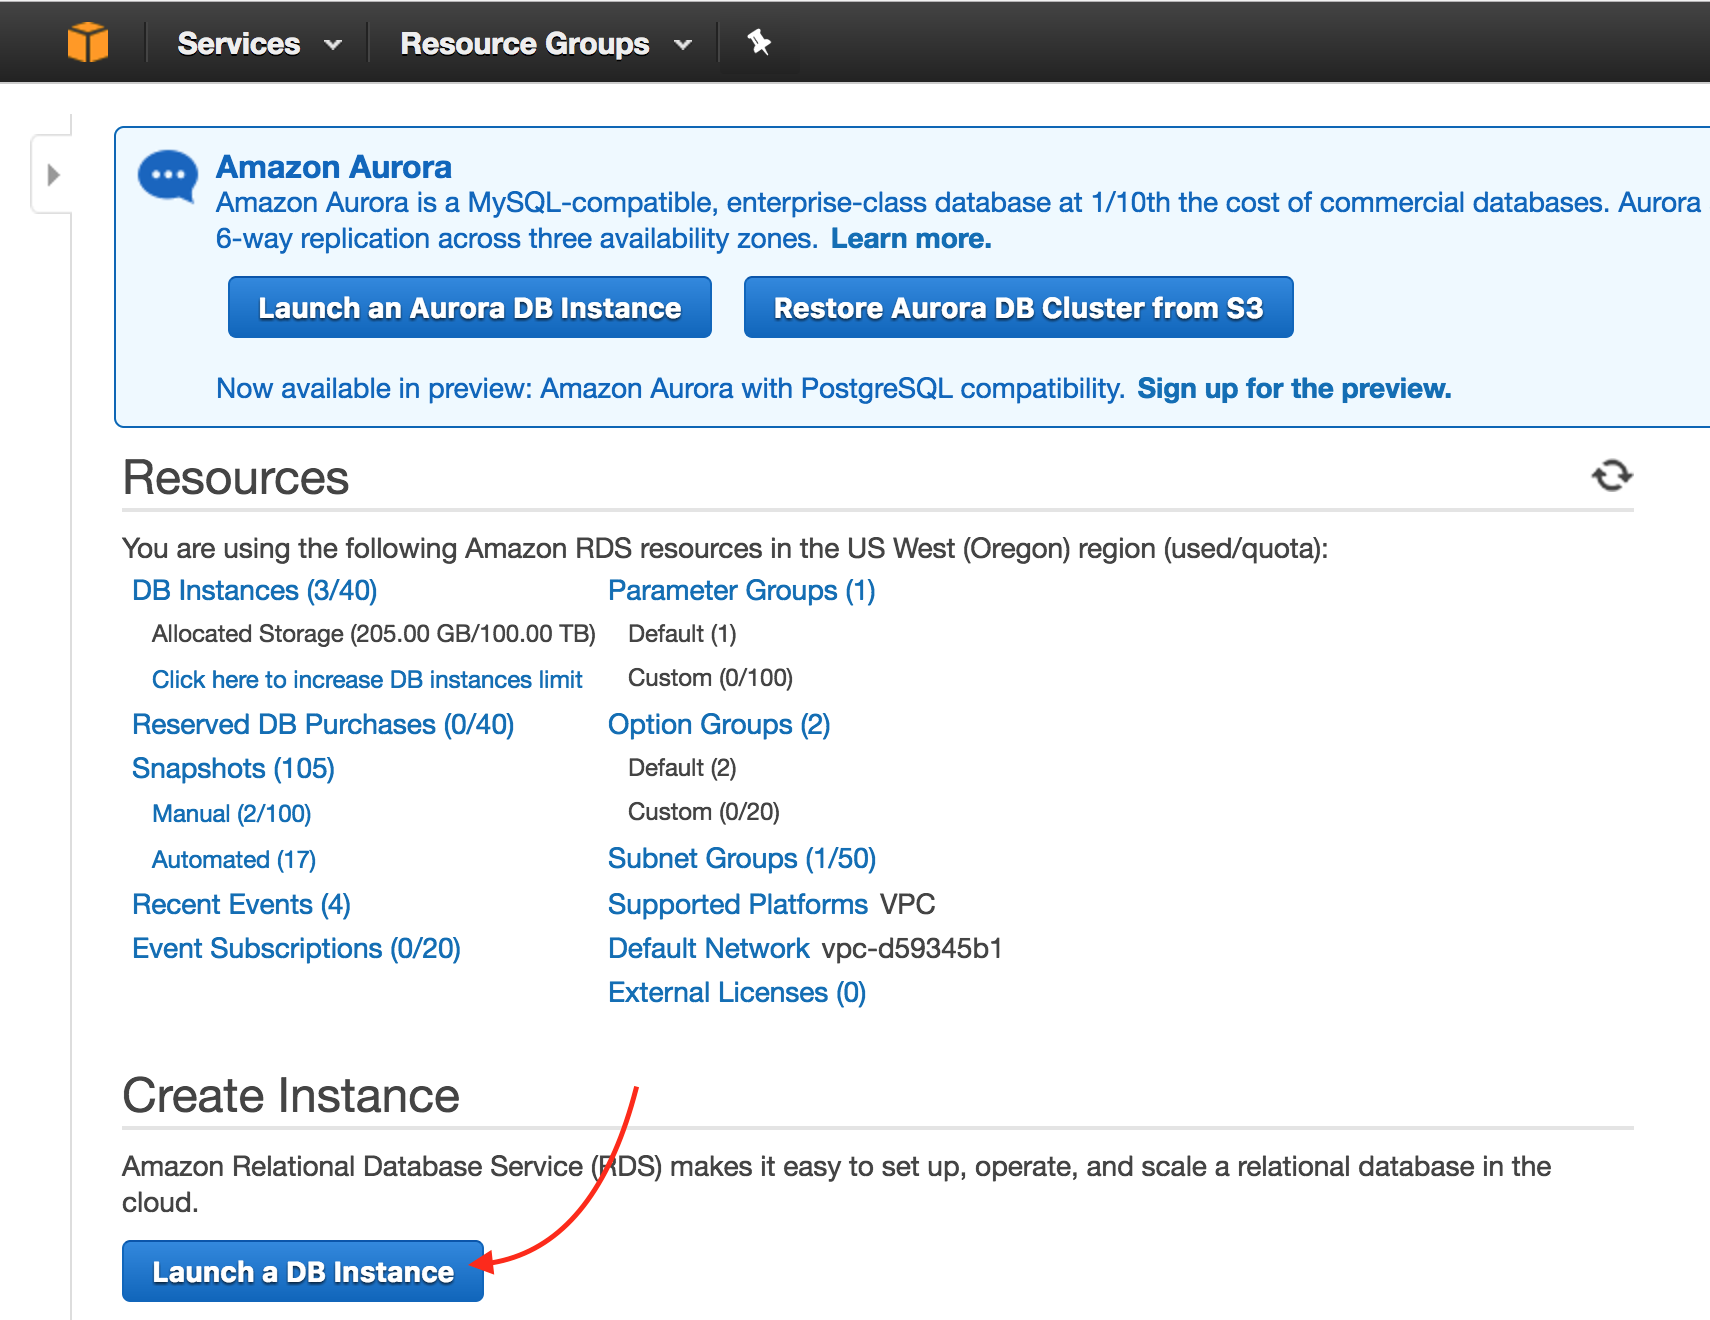Click the VPC supported platform value
Image resolution: width=1710 pixels, height=1320 pixels.
(908, 904)
